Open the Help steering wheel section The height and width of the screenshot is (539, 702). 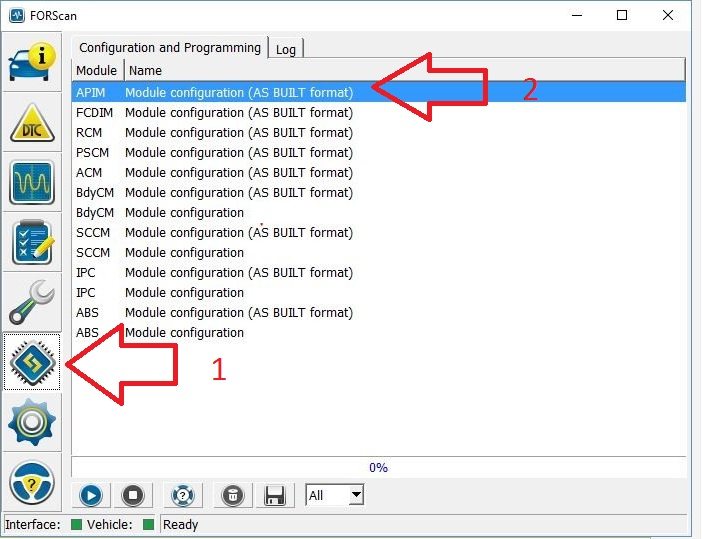(32, 483)
